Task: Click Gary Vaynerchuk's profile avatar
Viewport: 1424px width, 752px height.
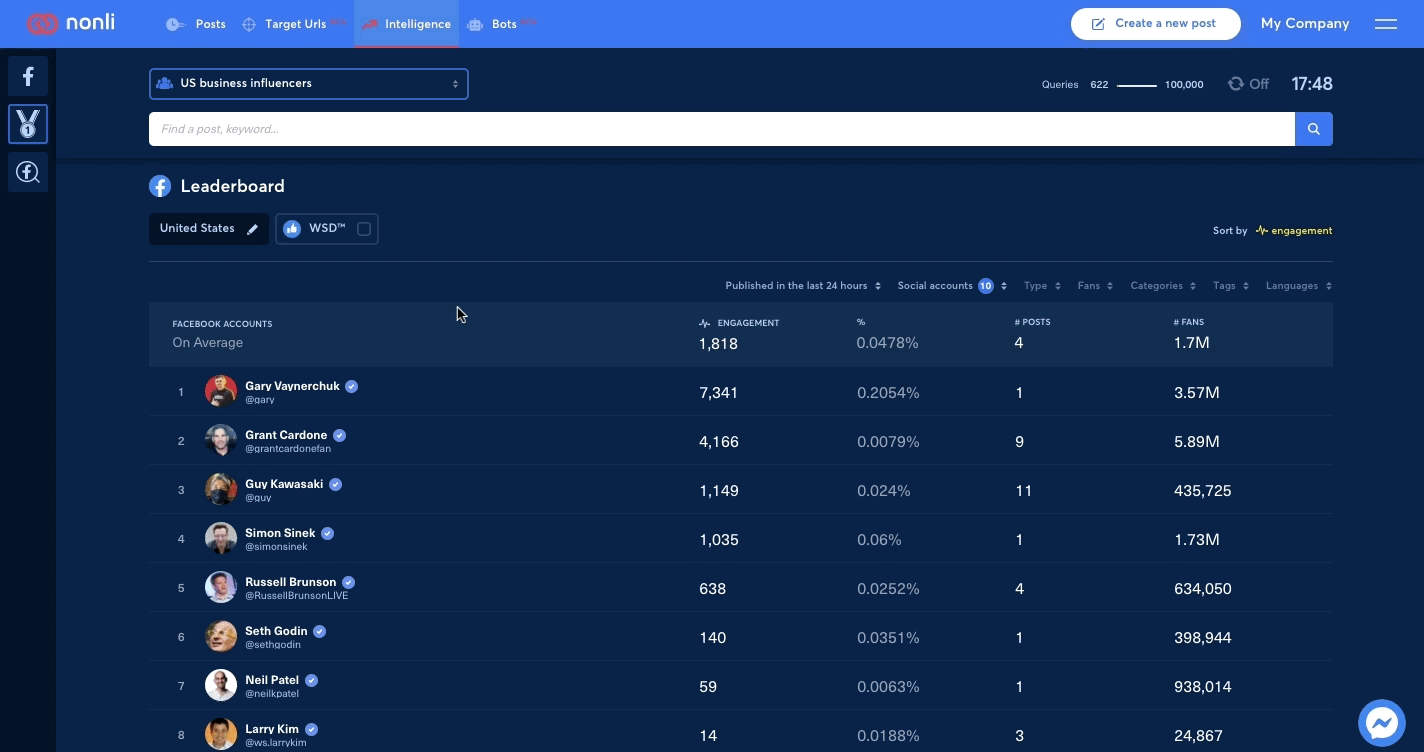Action: [x=221, y=391]
